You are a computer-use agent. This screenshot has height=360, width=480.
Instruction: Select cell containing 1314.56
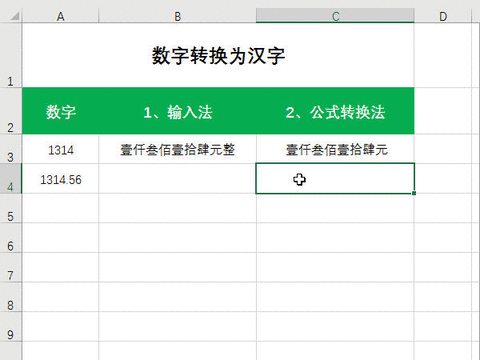(x=60, y=179)
